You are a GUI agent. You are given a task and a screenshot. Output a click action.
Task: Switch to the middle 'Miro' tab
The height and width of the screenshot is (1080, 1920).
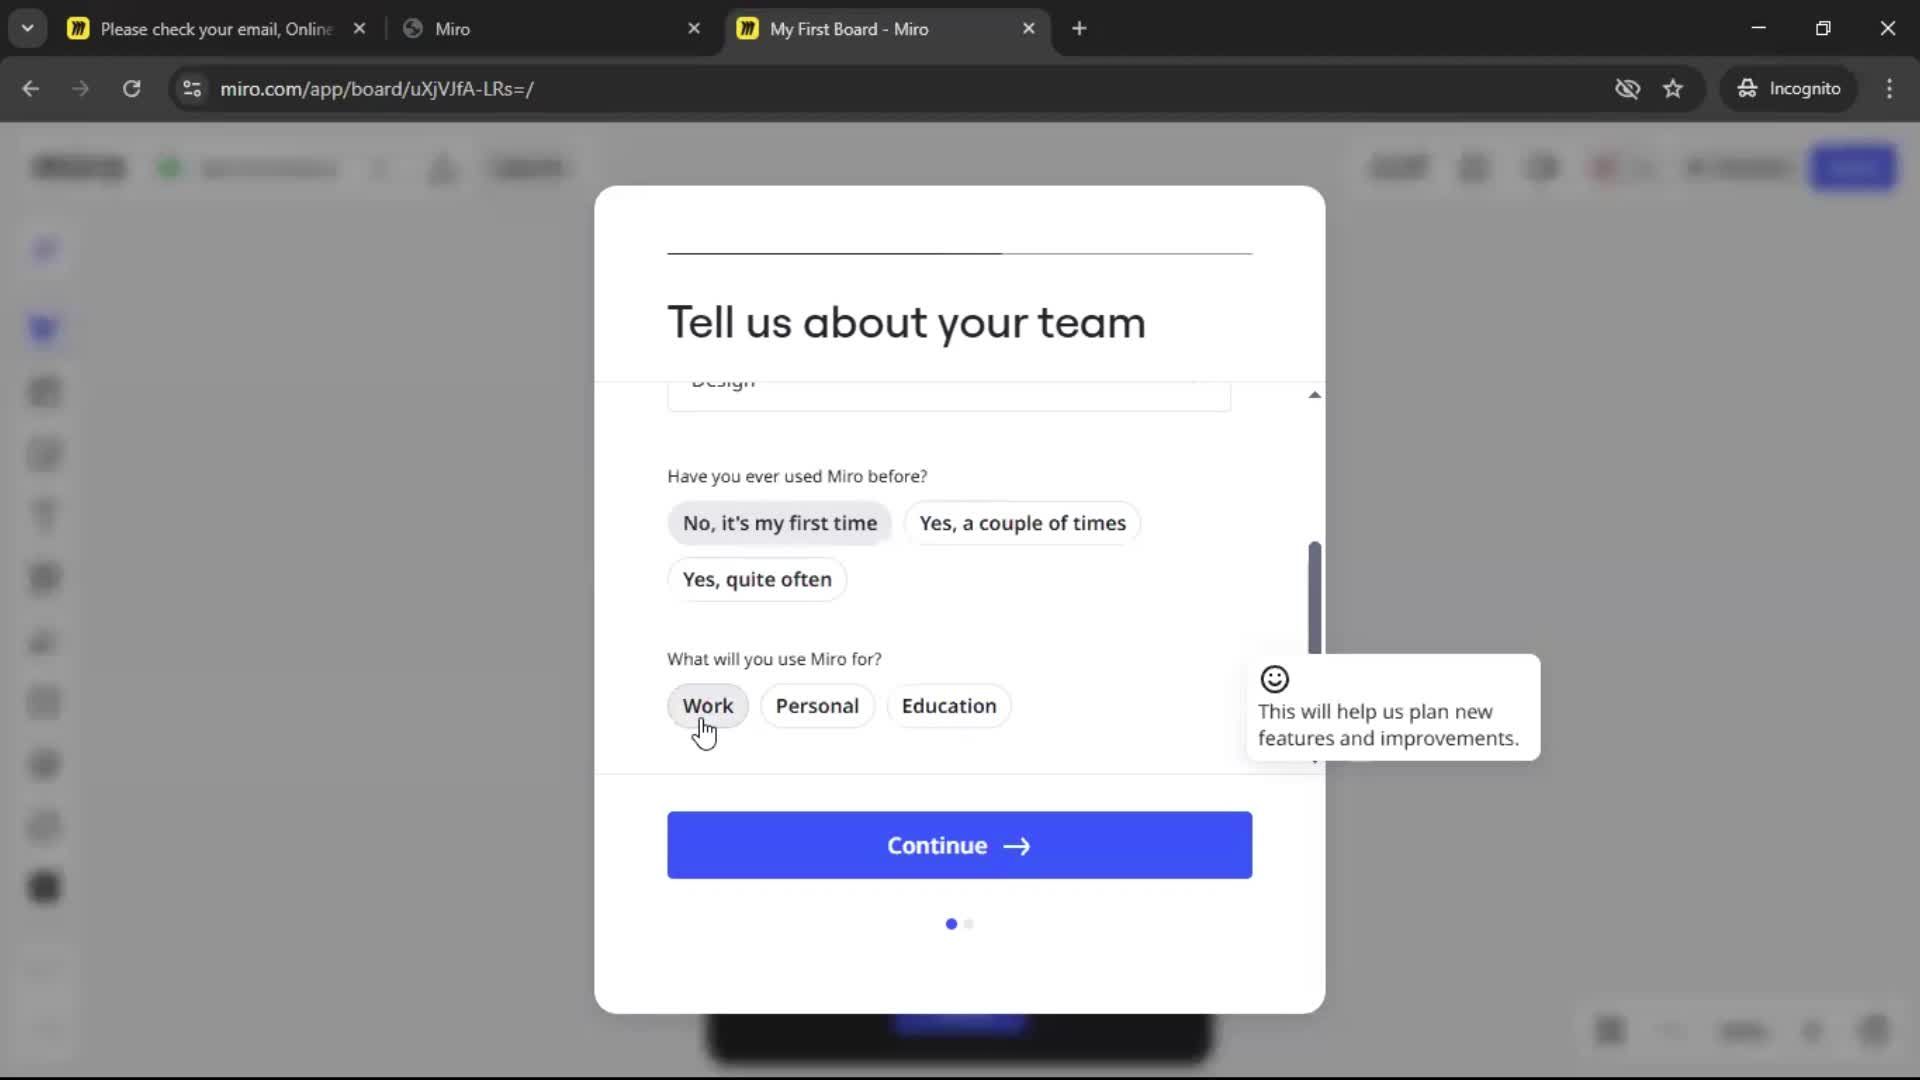point(552,29)
